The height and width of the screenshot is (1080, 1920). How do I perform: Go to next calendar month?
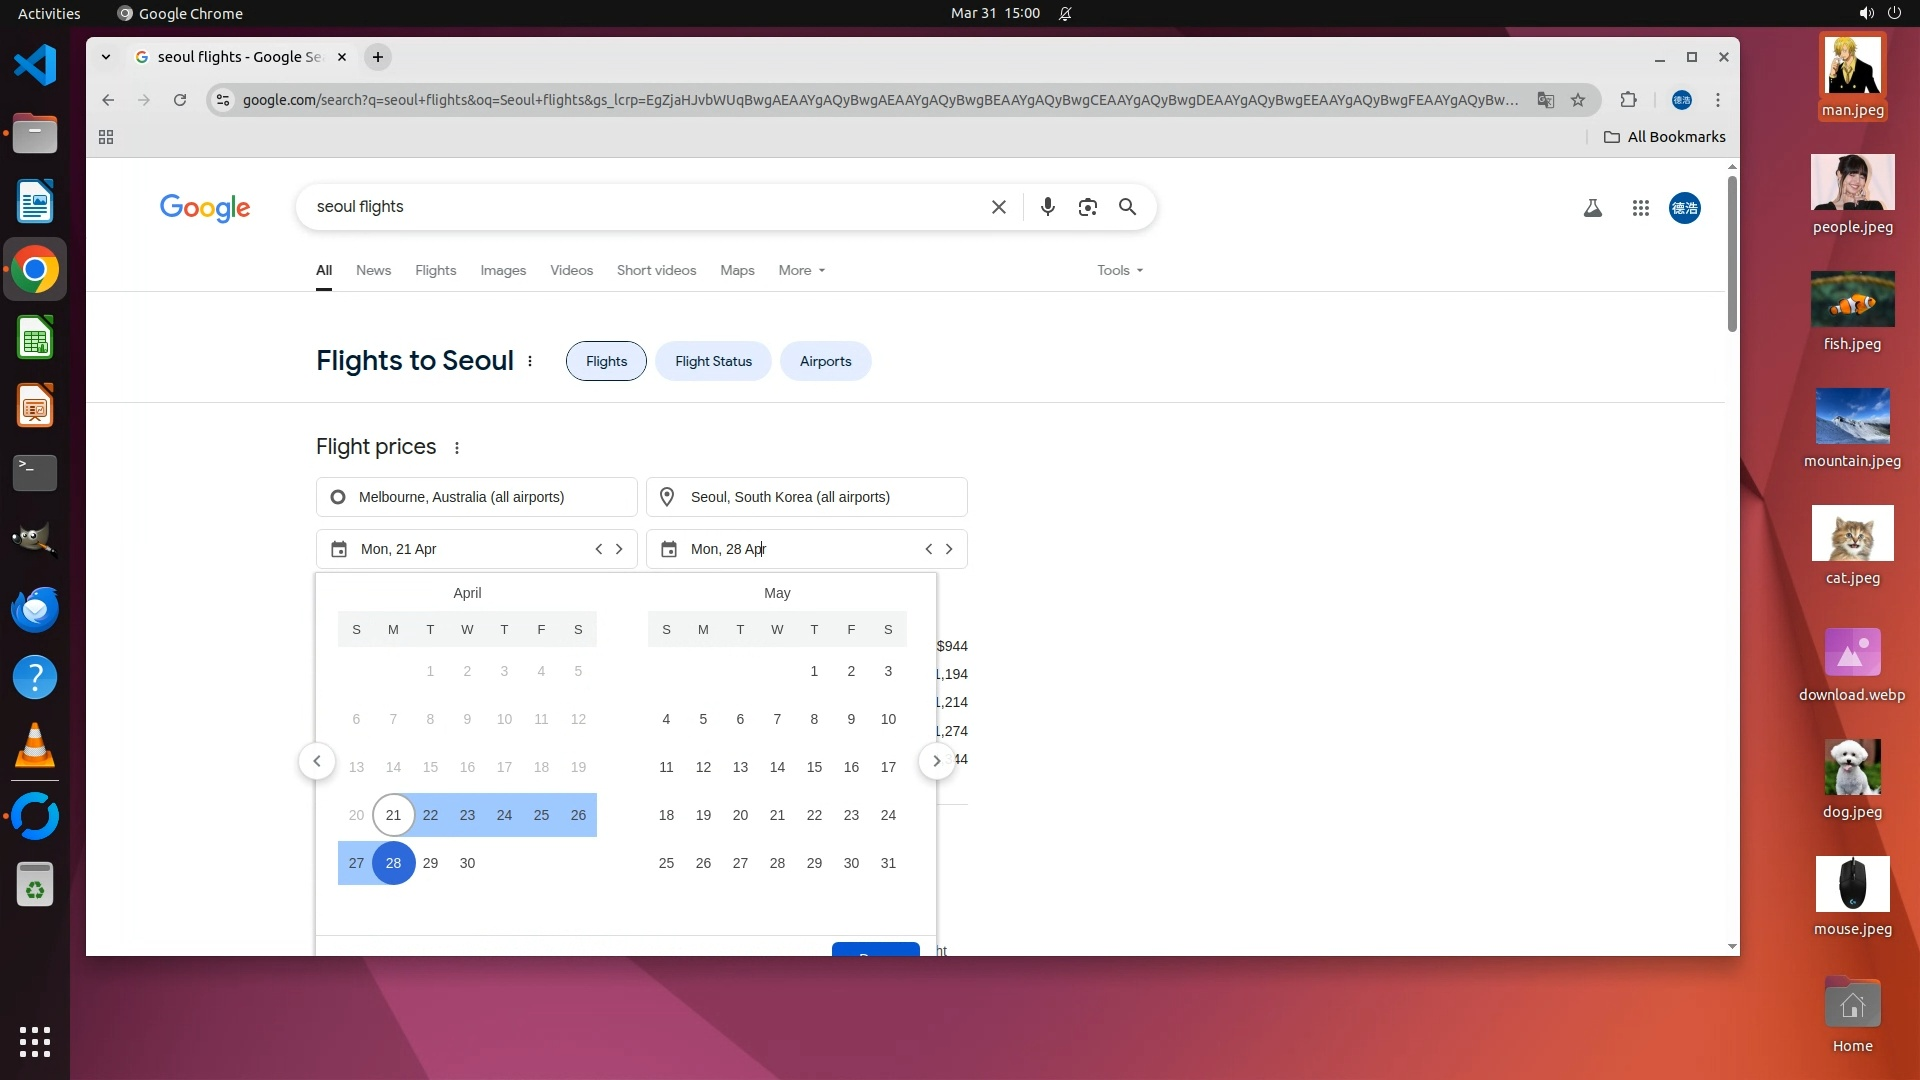click(x=936, y=761)
